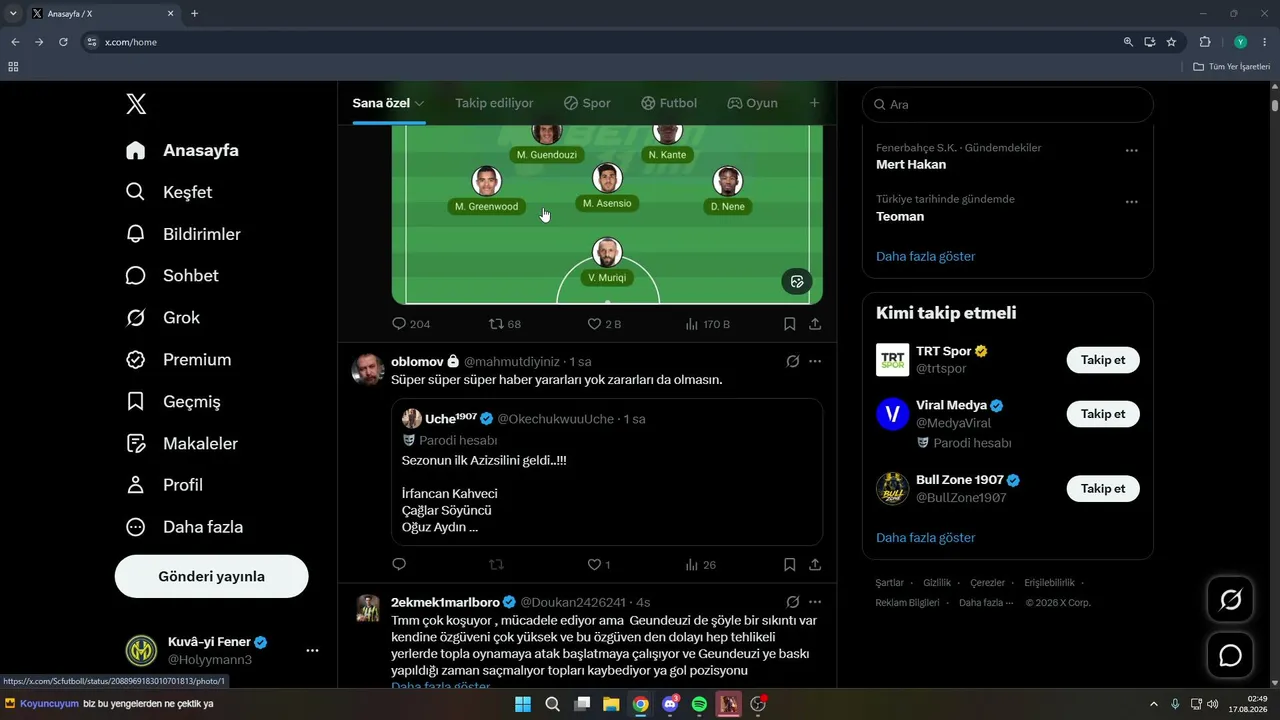Open oblomov's profile avatar
1280x720 pixels.
pyautogui.click(x=368, y=370)
